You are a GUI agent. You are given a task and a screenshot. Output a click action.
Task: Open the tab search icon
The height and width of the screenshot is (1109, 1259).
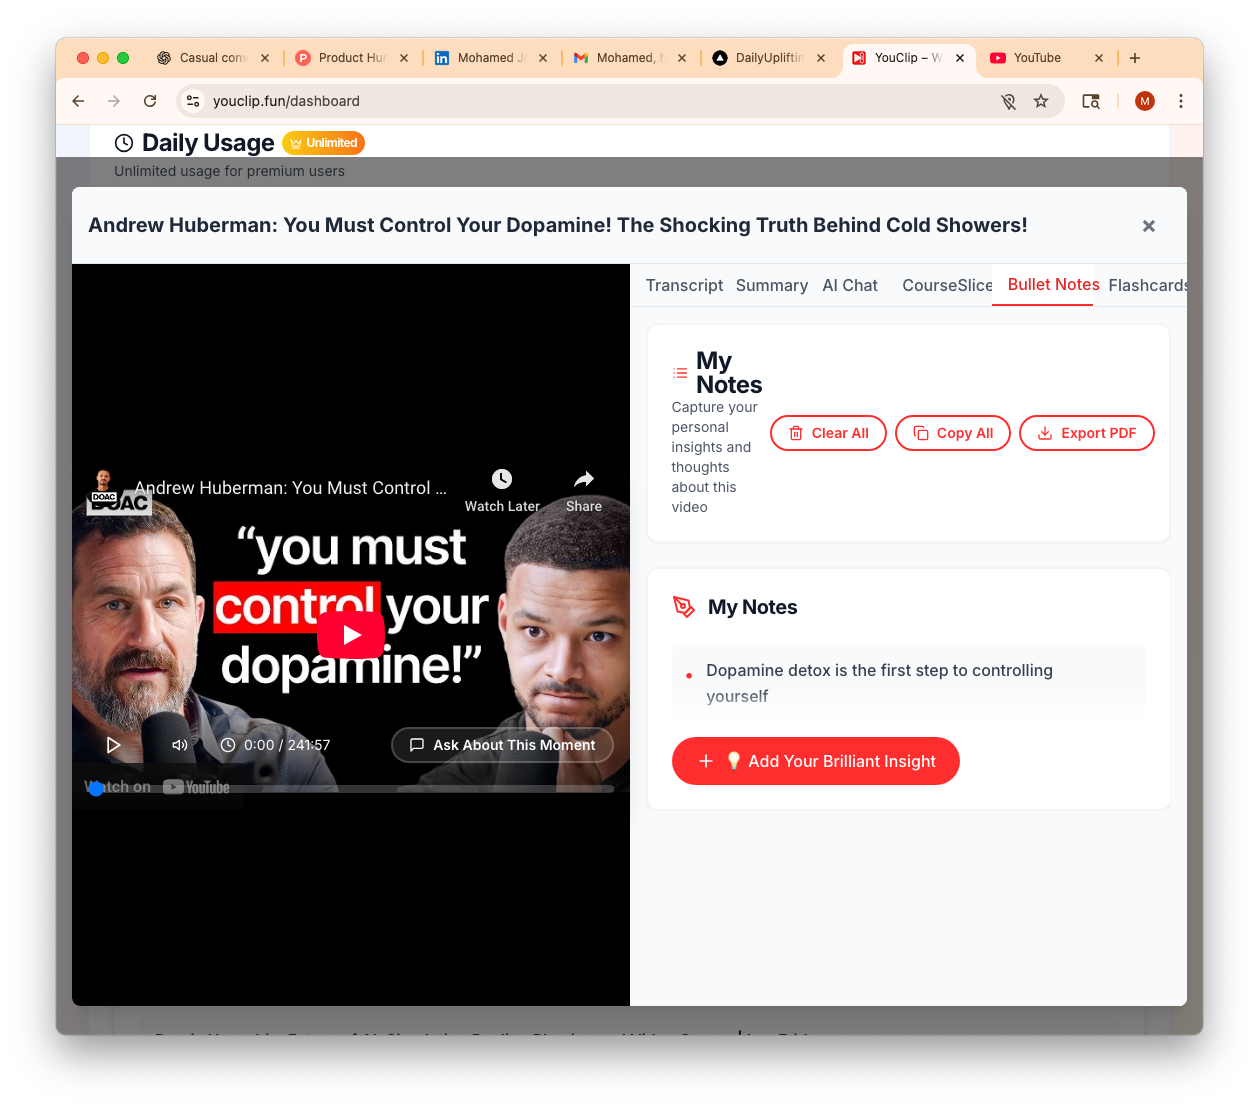coord(1091,101)
